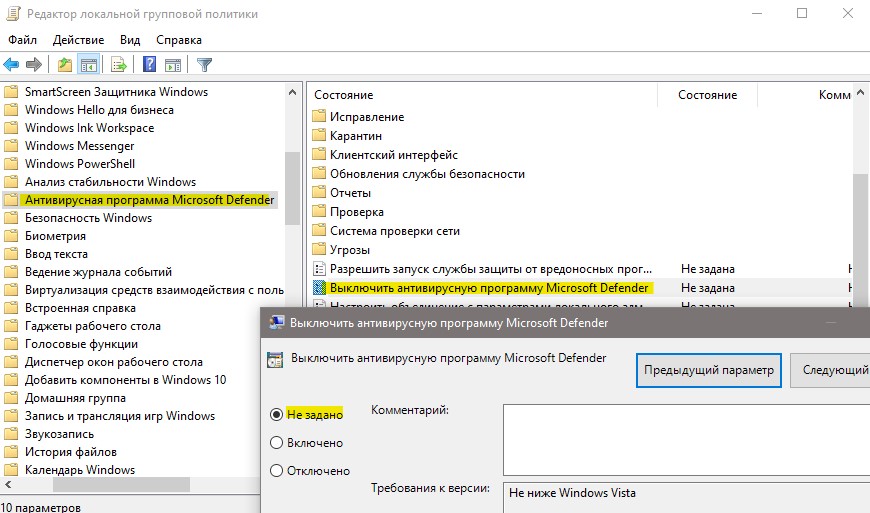Image resolution: width=870 pixels, height=513 pixels.
Task: Click the Предыдущий параметр button
Action: point(709,370)
